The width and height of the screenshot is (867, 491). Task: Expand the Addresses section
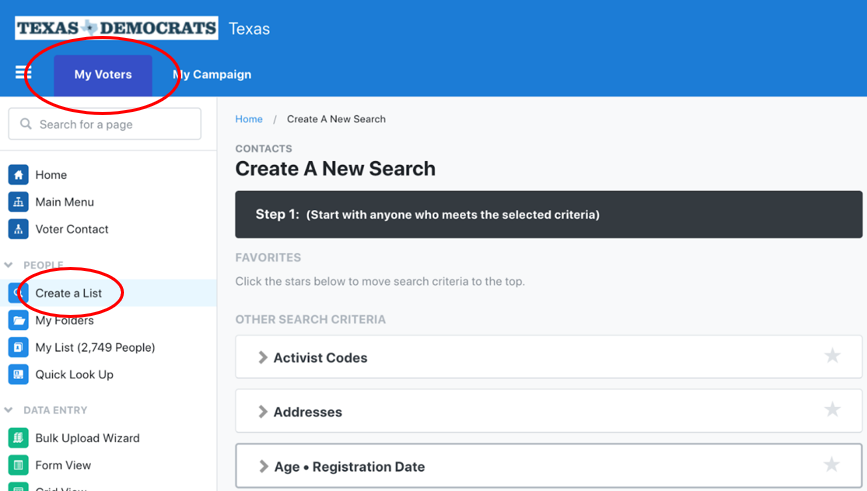tap(263, 412)
